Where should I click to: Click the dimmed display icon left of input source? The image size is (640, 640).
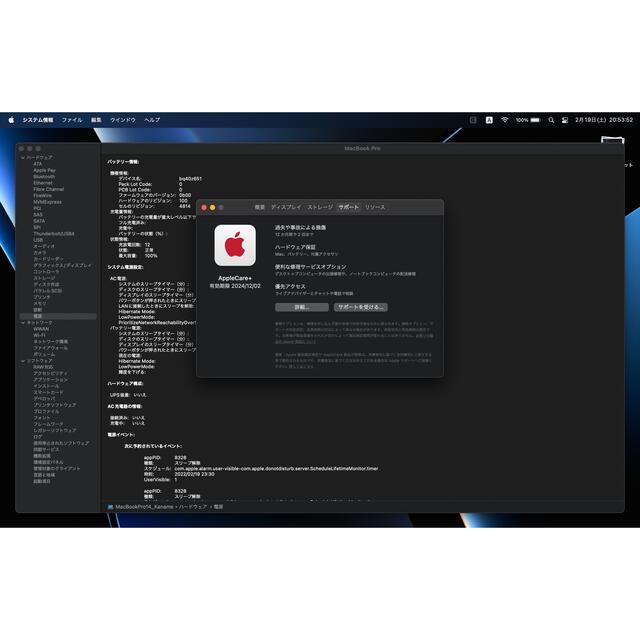[473, 120]
